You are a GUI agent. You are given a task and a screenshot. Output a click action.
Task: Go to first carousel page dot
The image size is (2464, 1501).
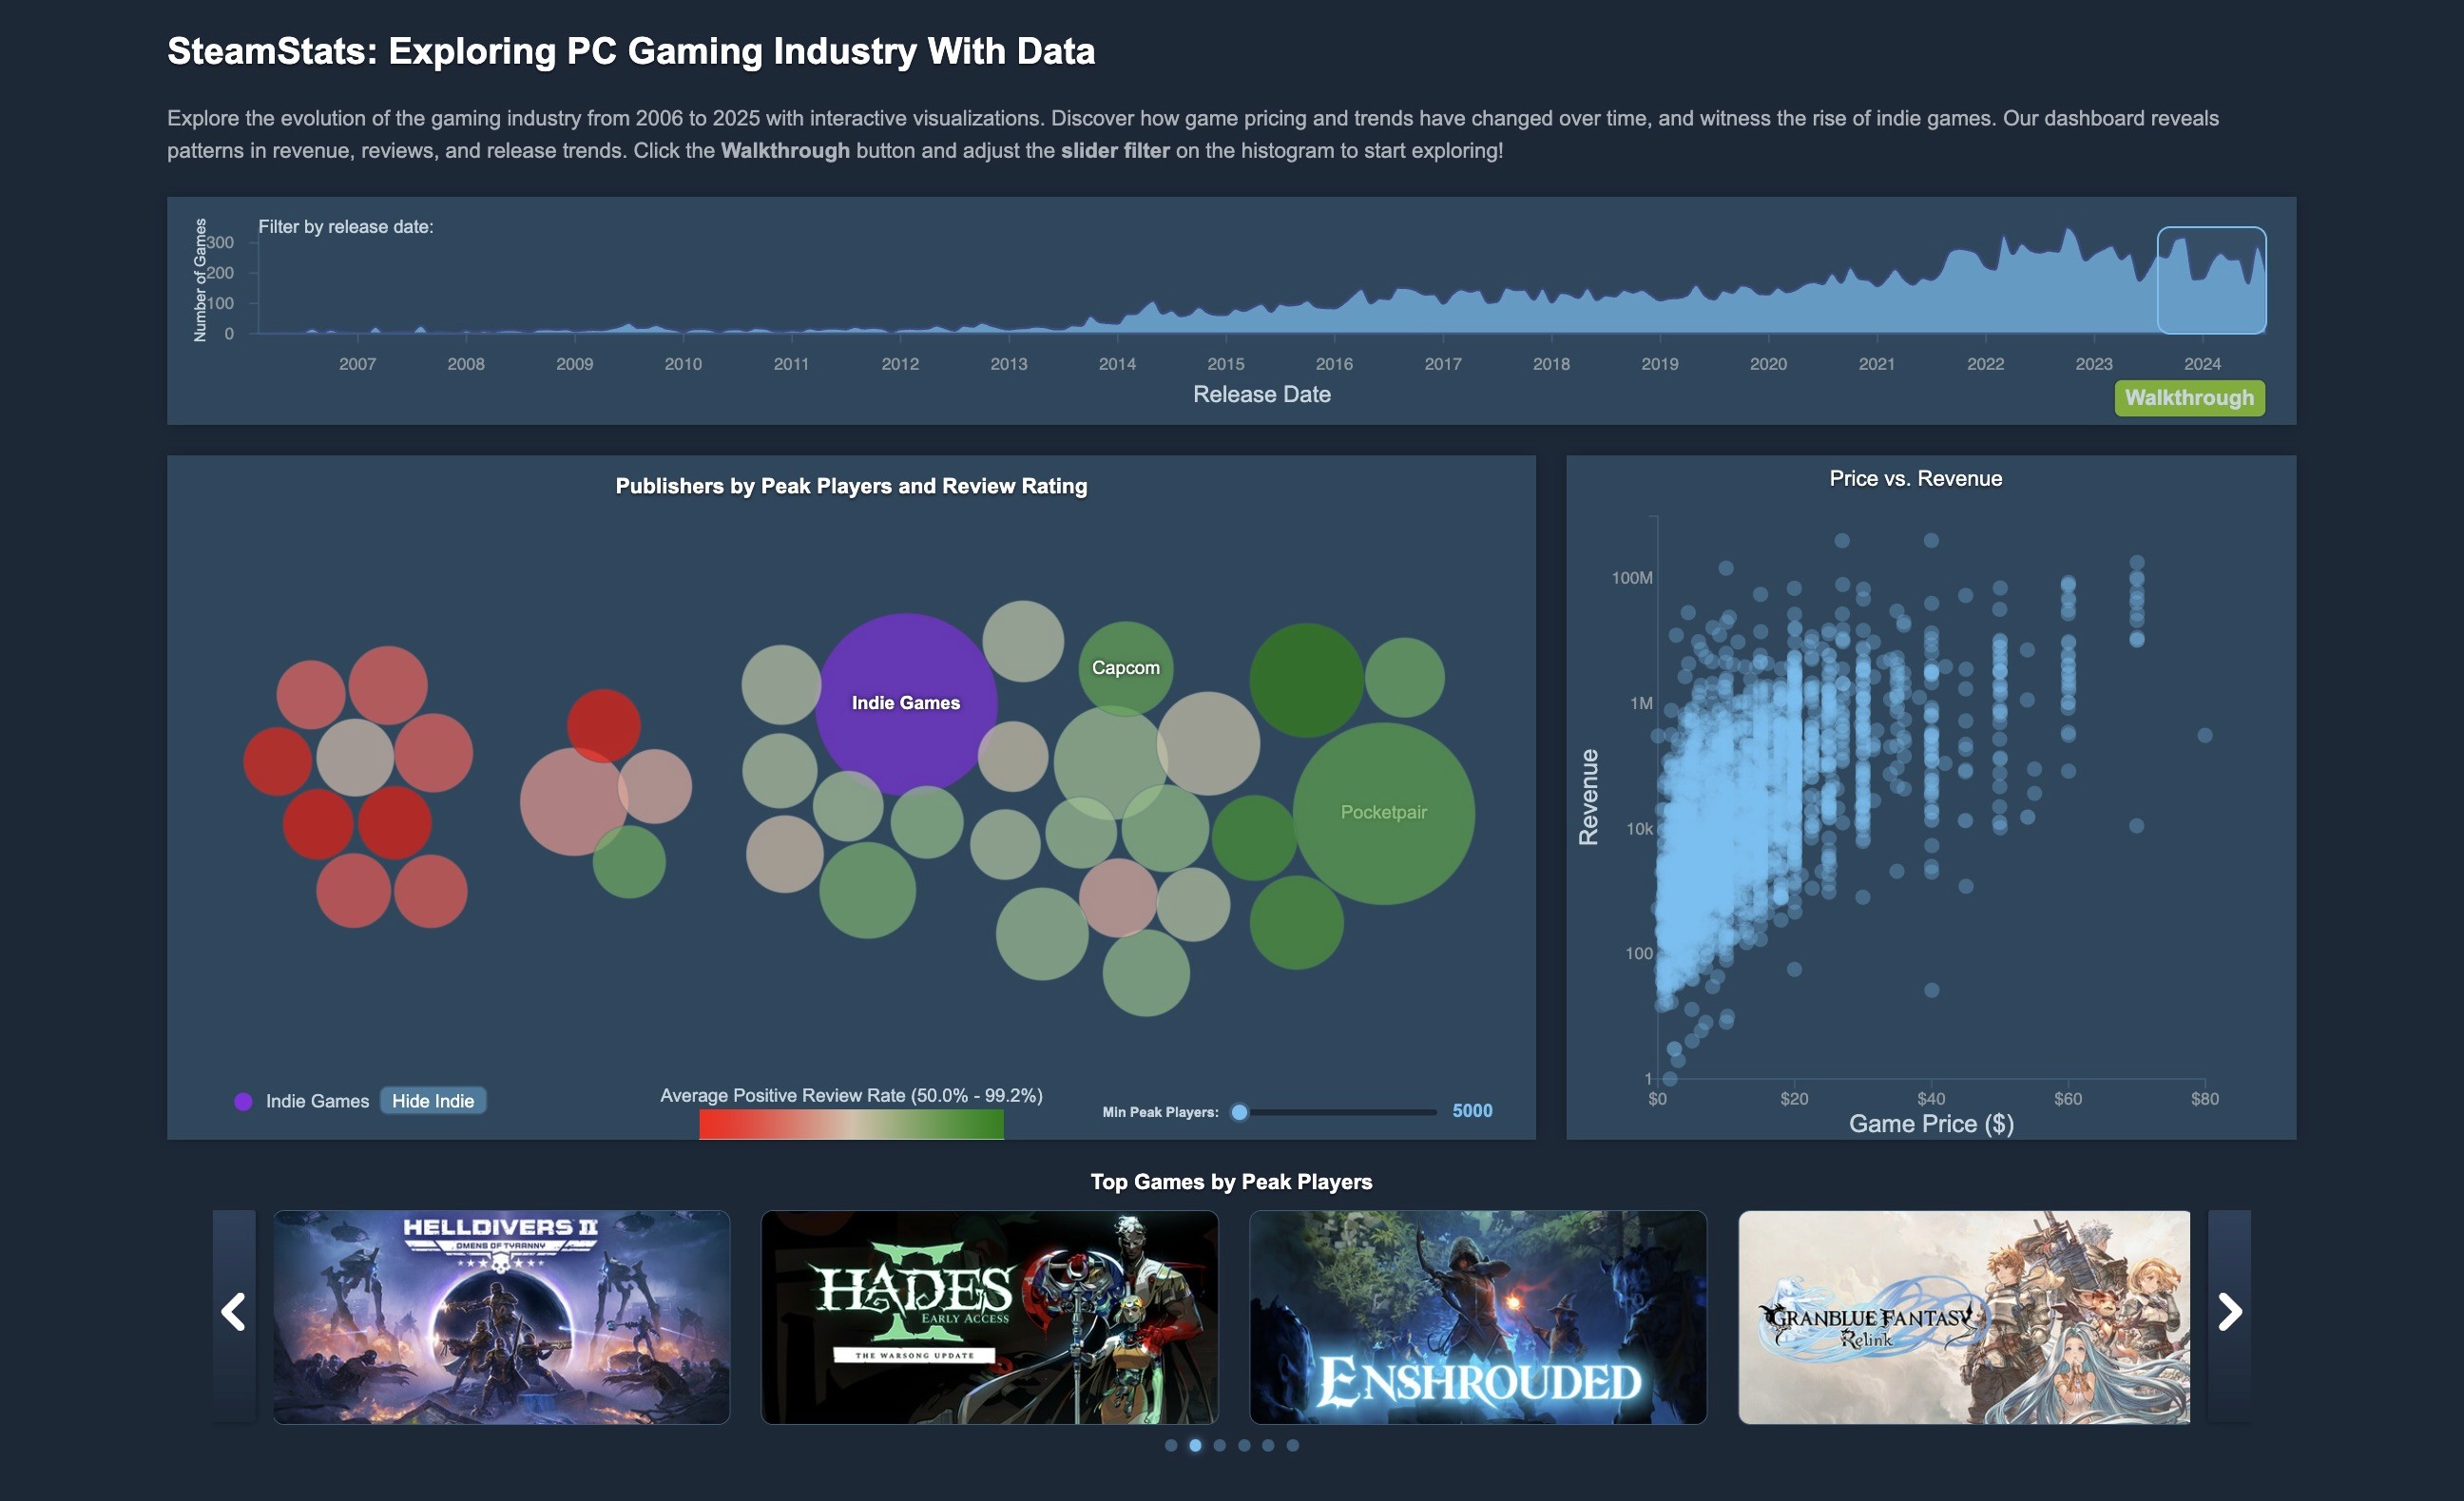1171,1445
